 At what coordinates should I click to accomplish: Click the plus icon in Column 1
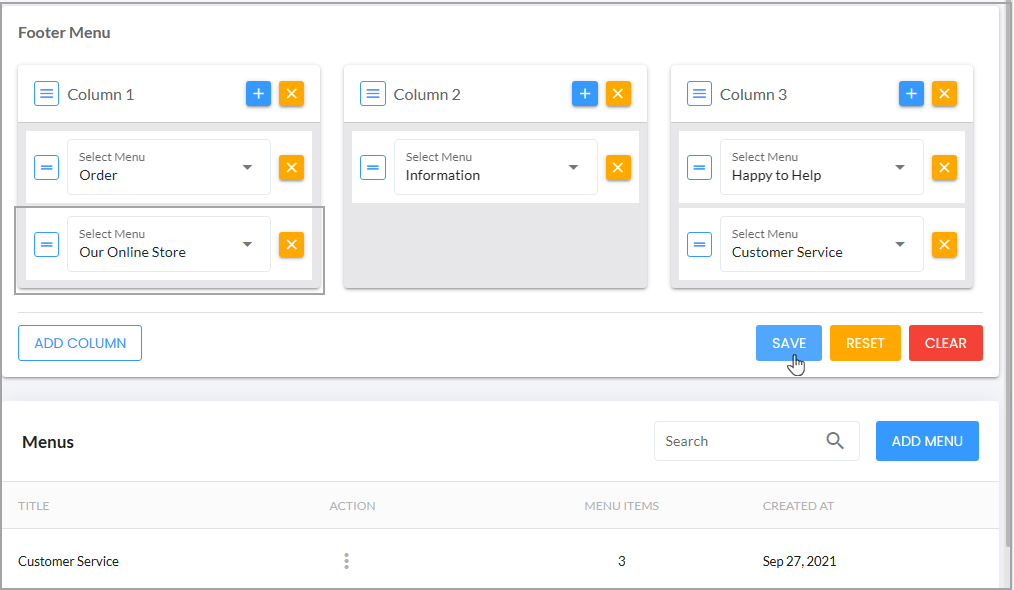258,94
